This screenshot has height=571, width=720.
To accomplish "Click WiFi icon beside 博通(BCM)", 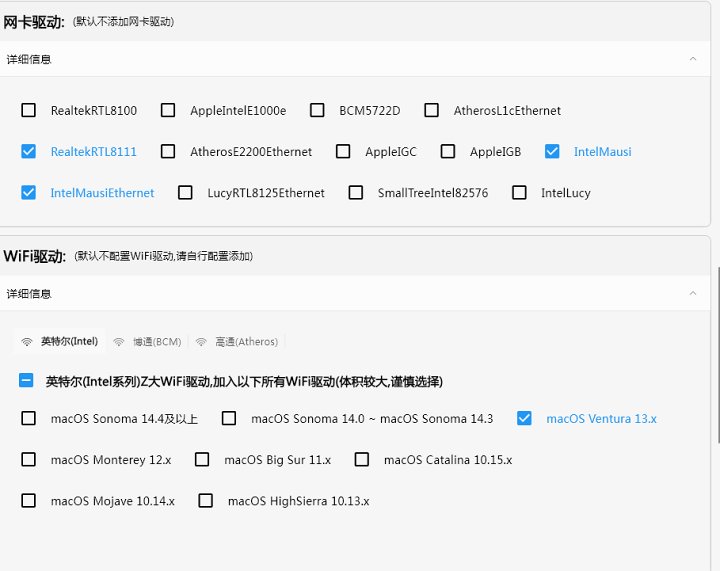I will (119, 342).
